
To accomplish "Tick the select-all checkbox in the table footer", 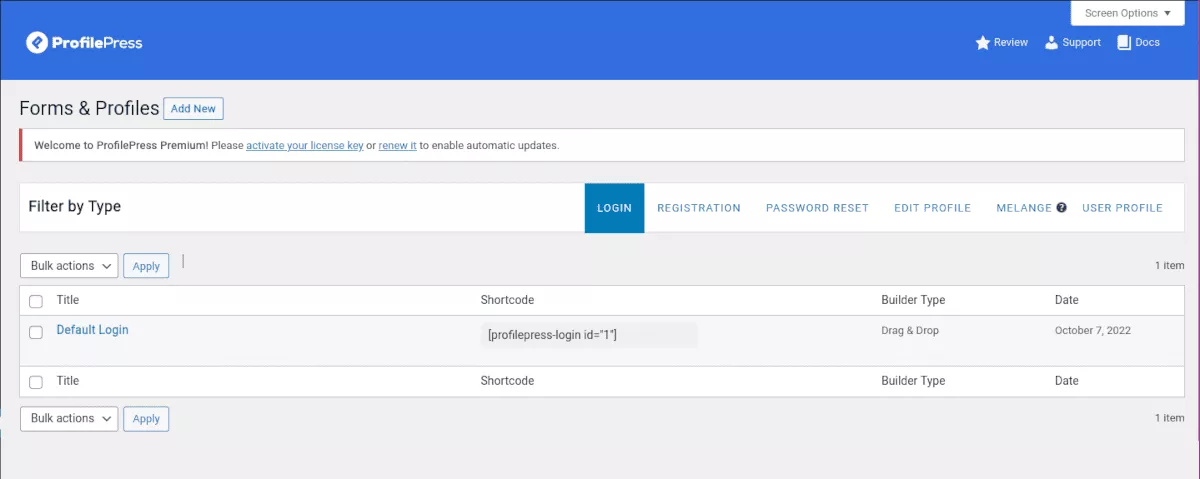I will [36, 382].
